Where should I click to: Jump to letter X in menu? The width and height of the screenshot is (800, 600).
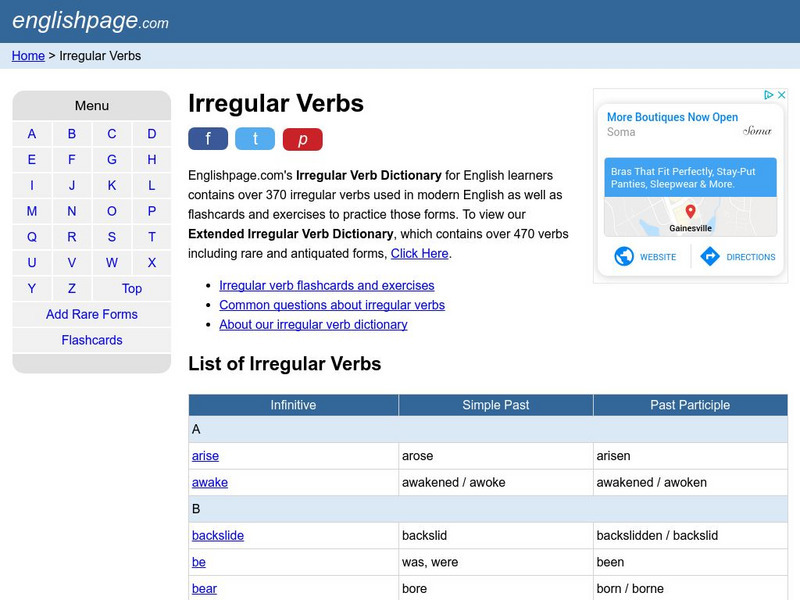click(x=152, y=263)
